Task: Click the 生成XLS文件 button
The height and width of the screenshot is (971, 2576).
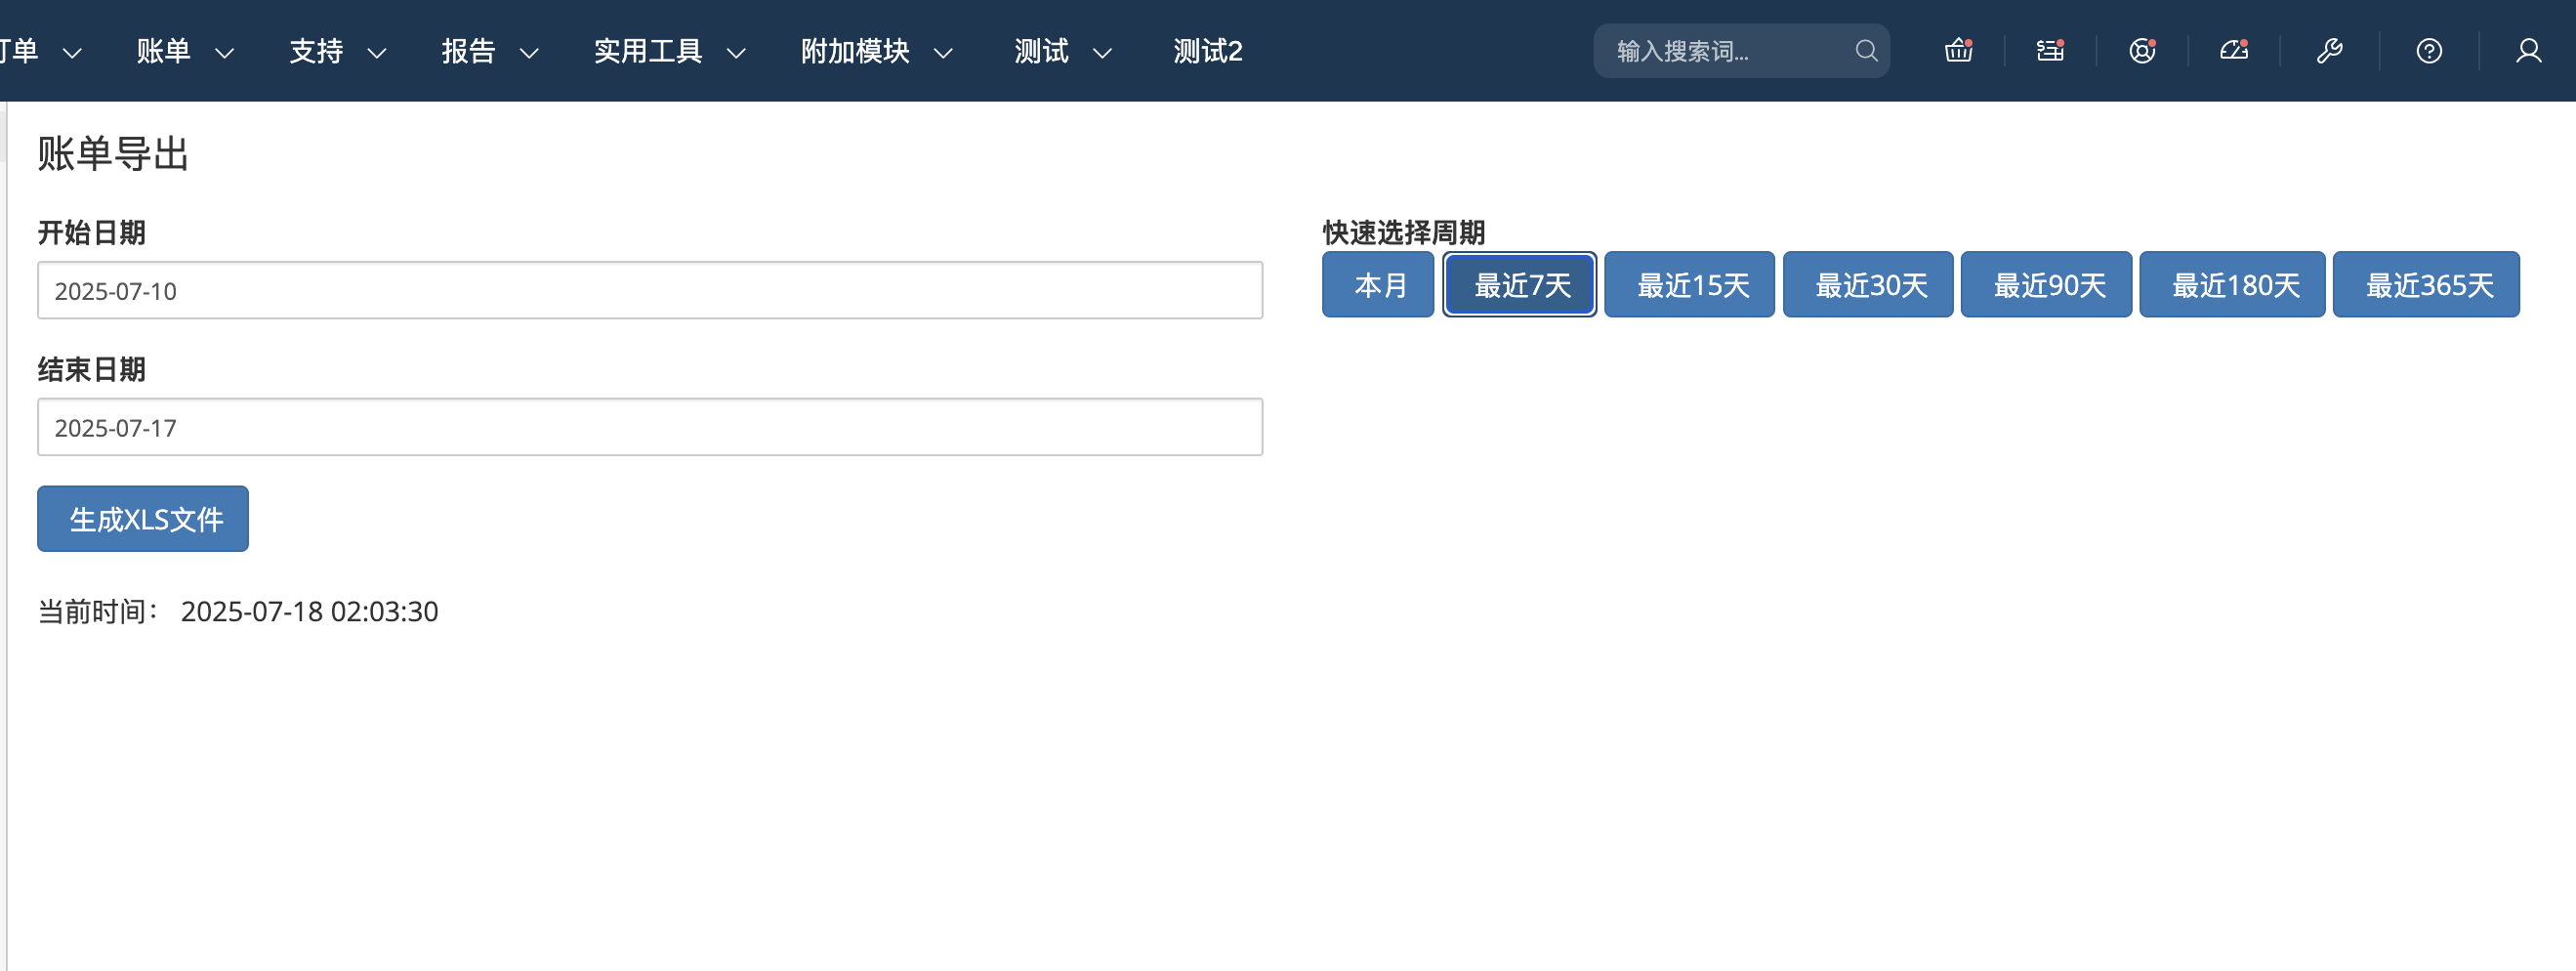Action: (x=143, y=519)
